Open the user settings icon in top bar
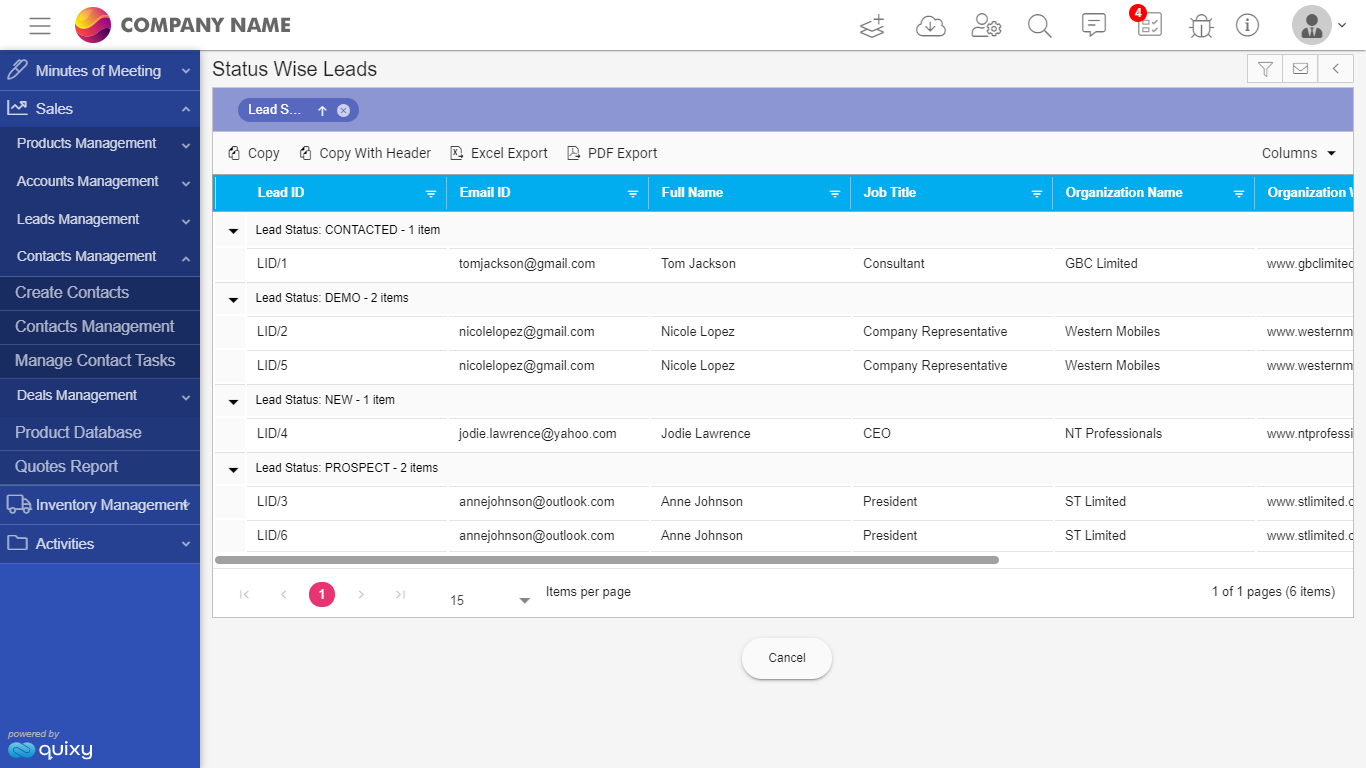The width and height of the screenshot is (1366, 768). (986, 25)
